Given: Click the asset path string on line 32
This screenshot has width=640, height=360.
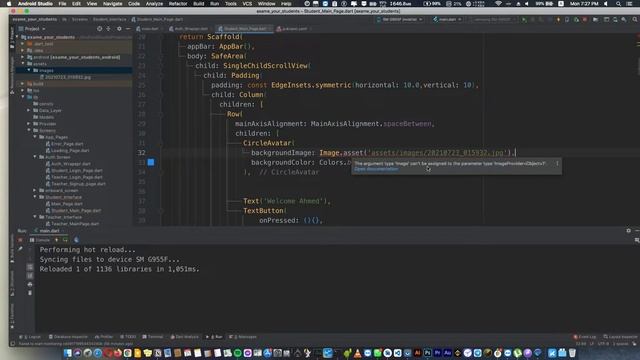Looking at the screenshot, I should pos(438,153).
